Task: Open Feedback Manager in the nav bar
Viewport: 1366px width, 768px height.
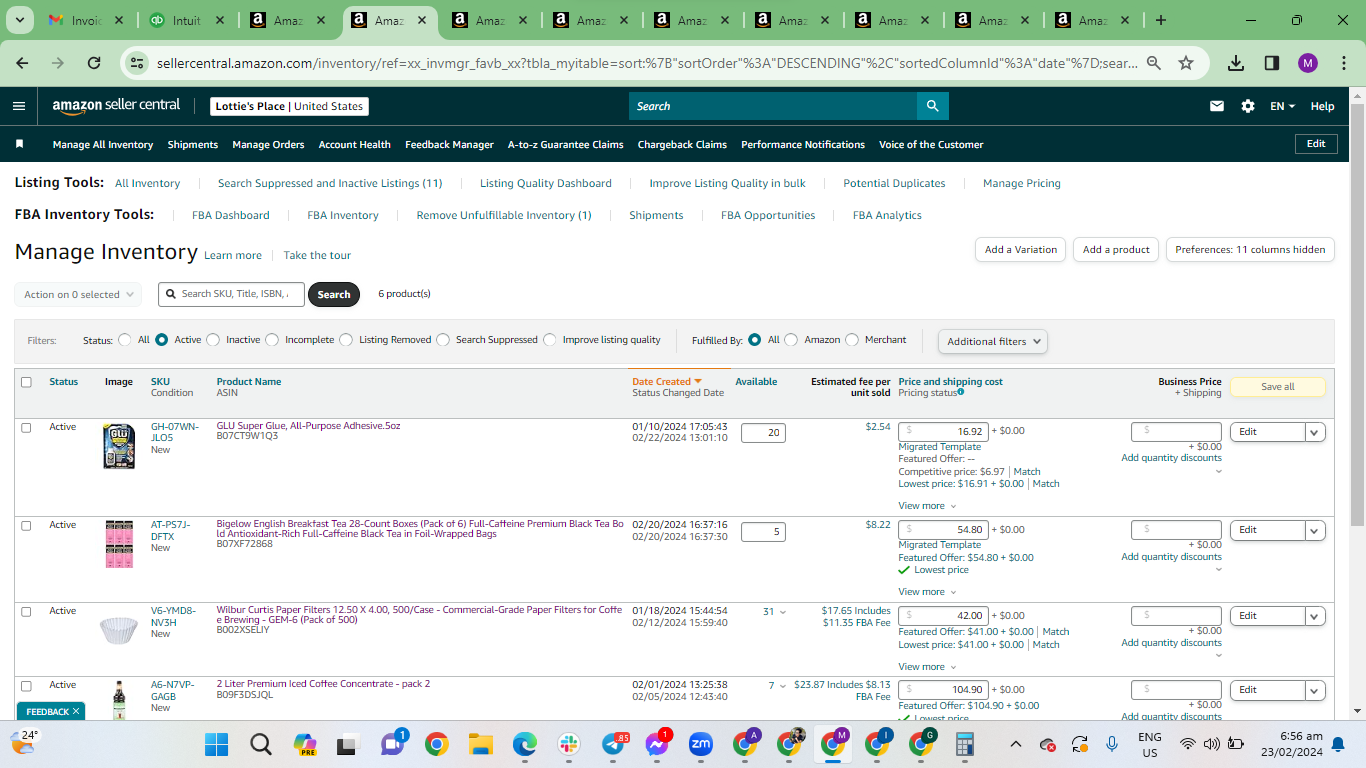Action: [x=449, y=145]
